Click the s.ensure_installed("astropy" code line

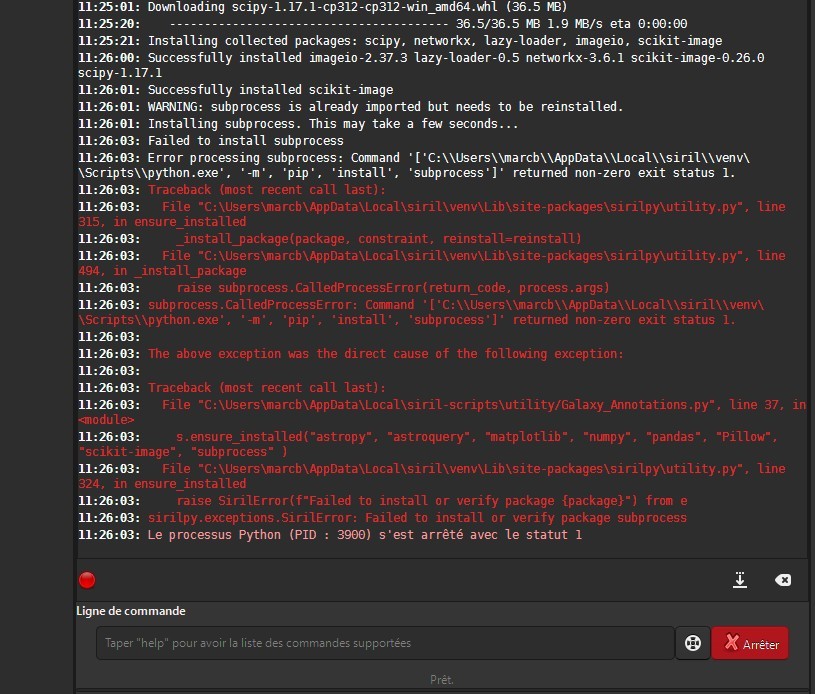(428, 444)
